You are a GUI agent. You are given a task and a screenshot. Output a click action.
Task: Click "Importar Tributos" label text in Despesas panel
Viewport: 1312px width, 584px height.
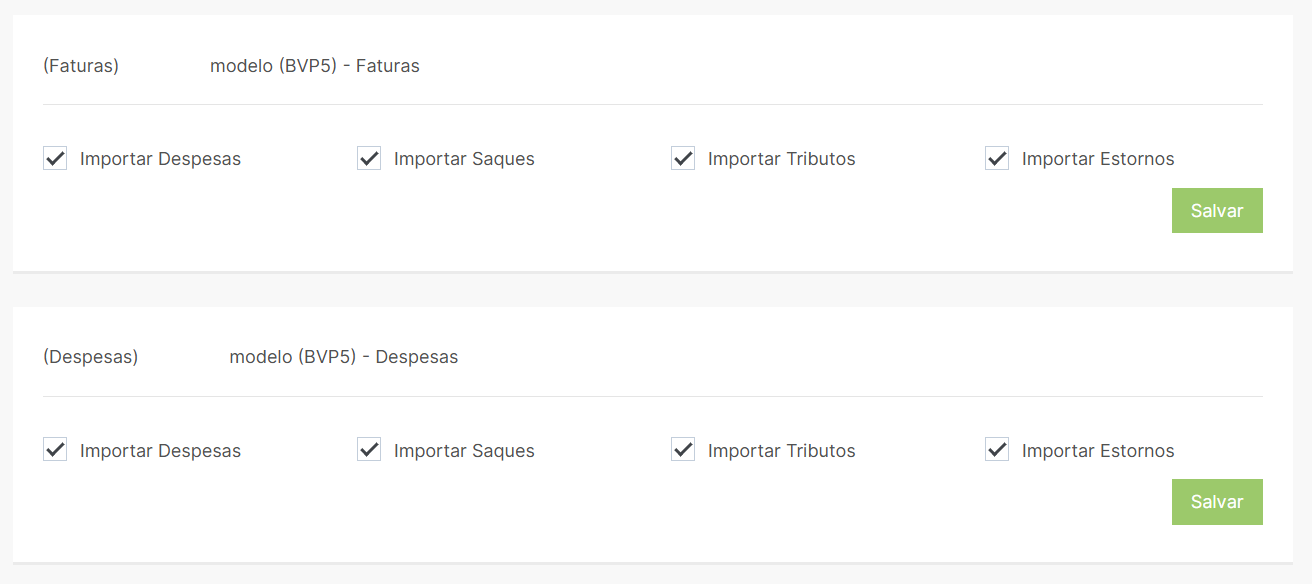point(781,451)
